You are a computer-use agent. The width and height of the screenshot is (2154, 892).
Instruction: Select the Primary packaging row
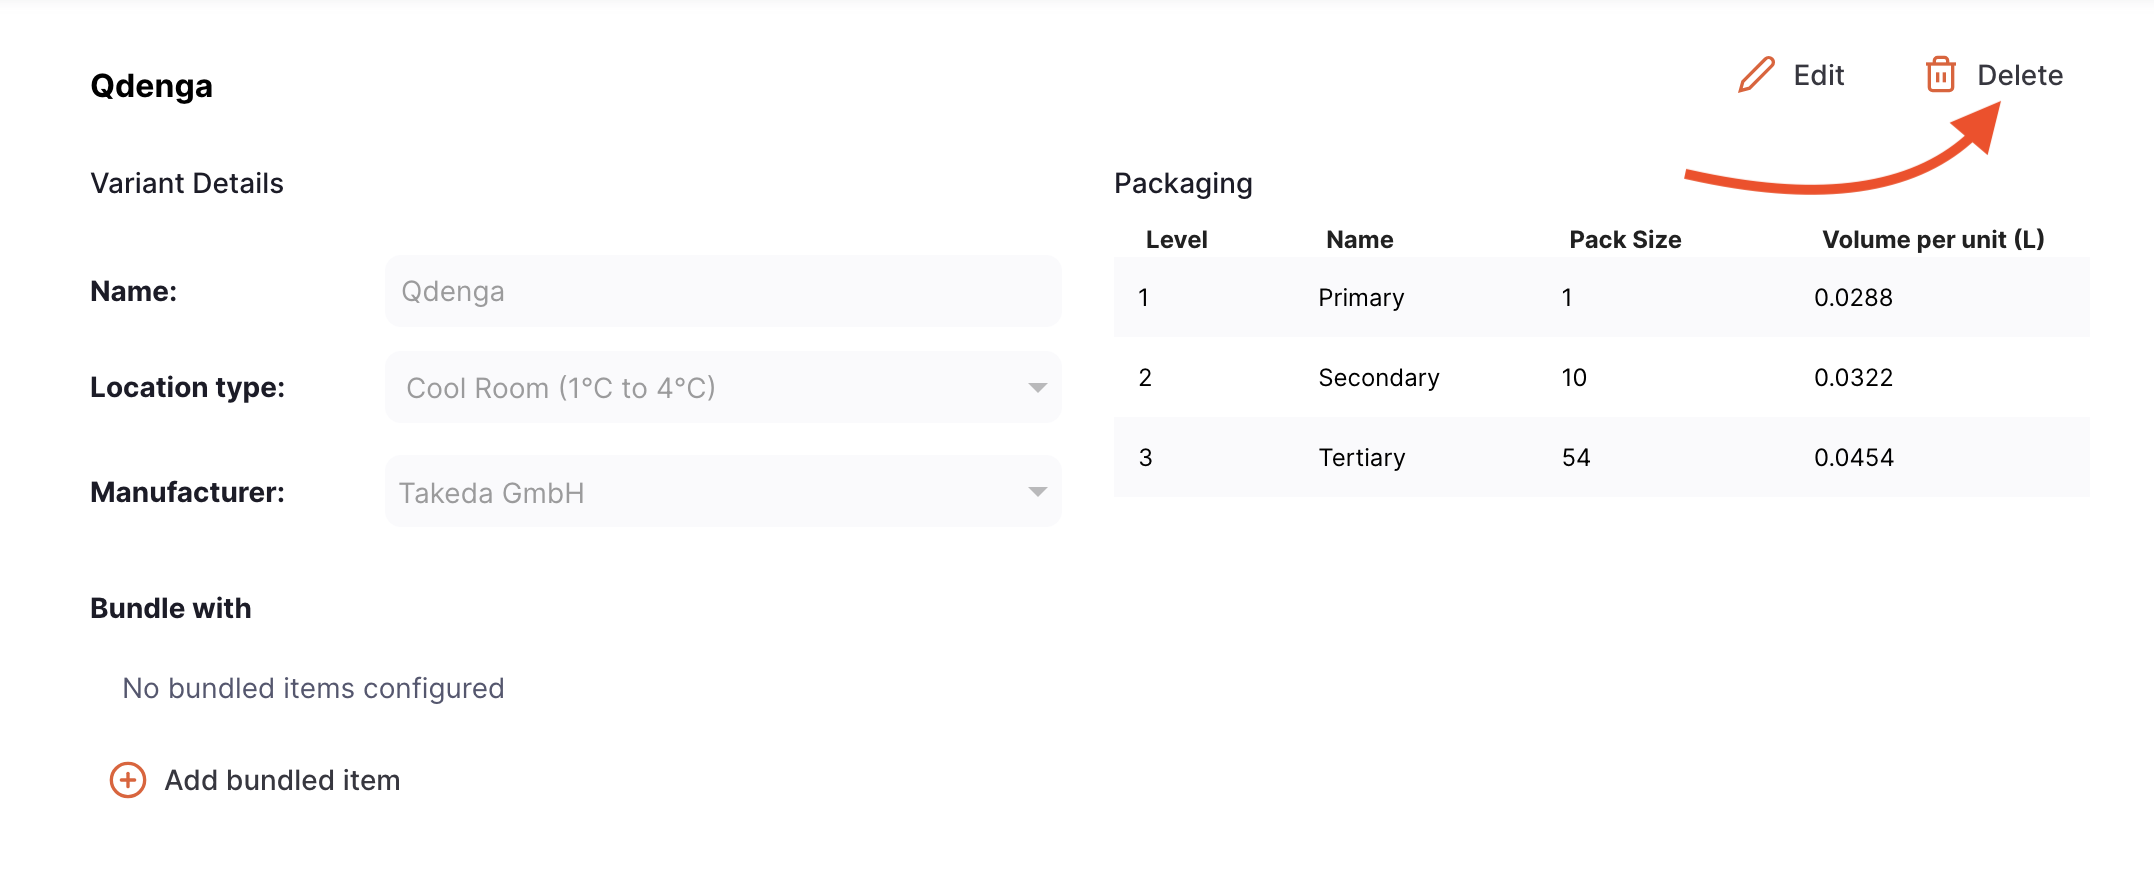click(1601, 297)
